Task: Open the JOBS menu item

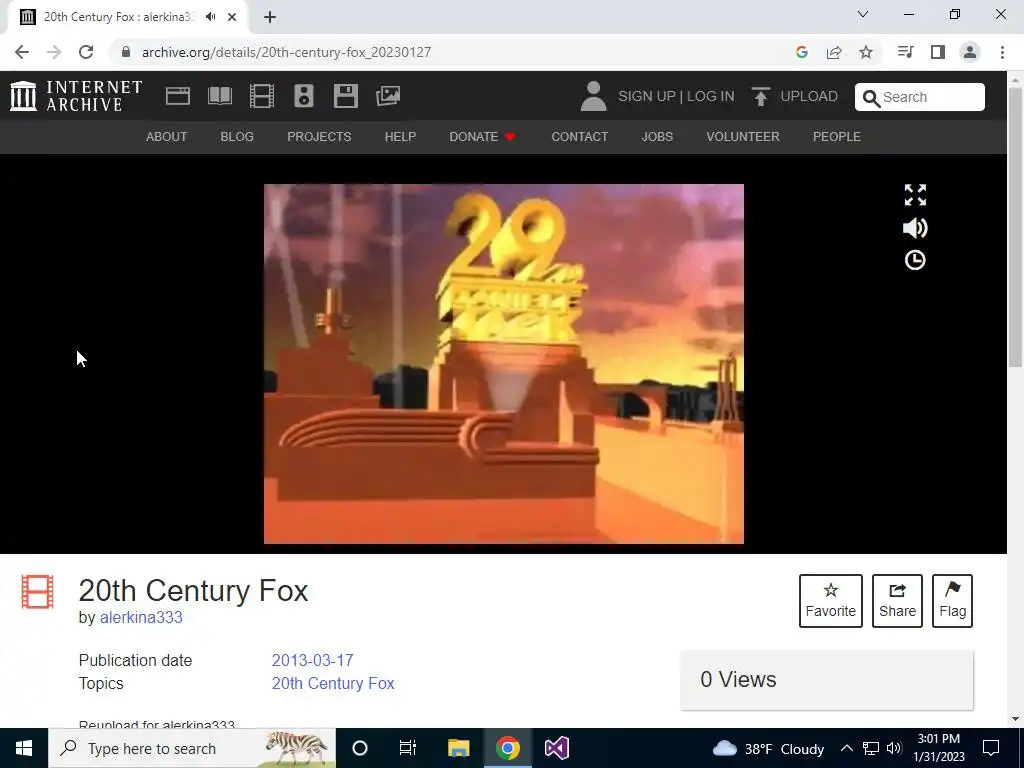Action: click(x=657, y=136)
